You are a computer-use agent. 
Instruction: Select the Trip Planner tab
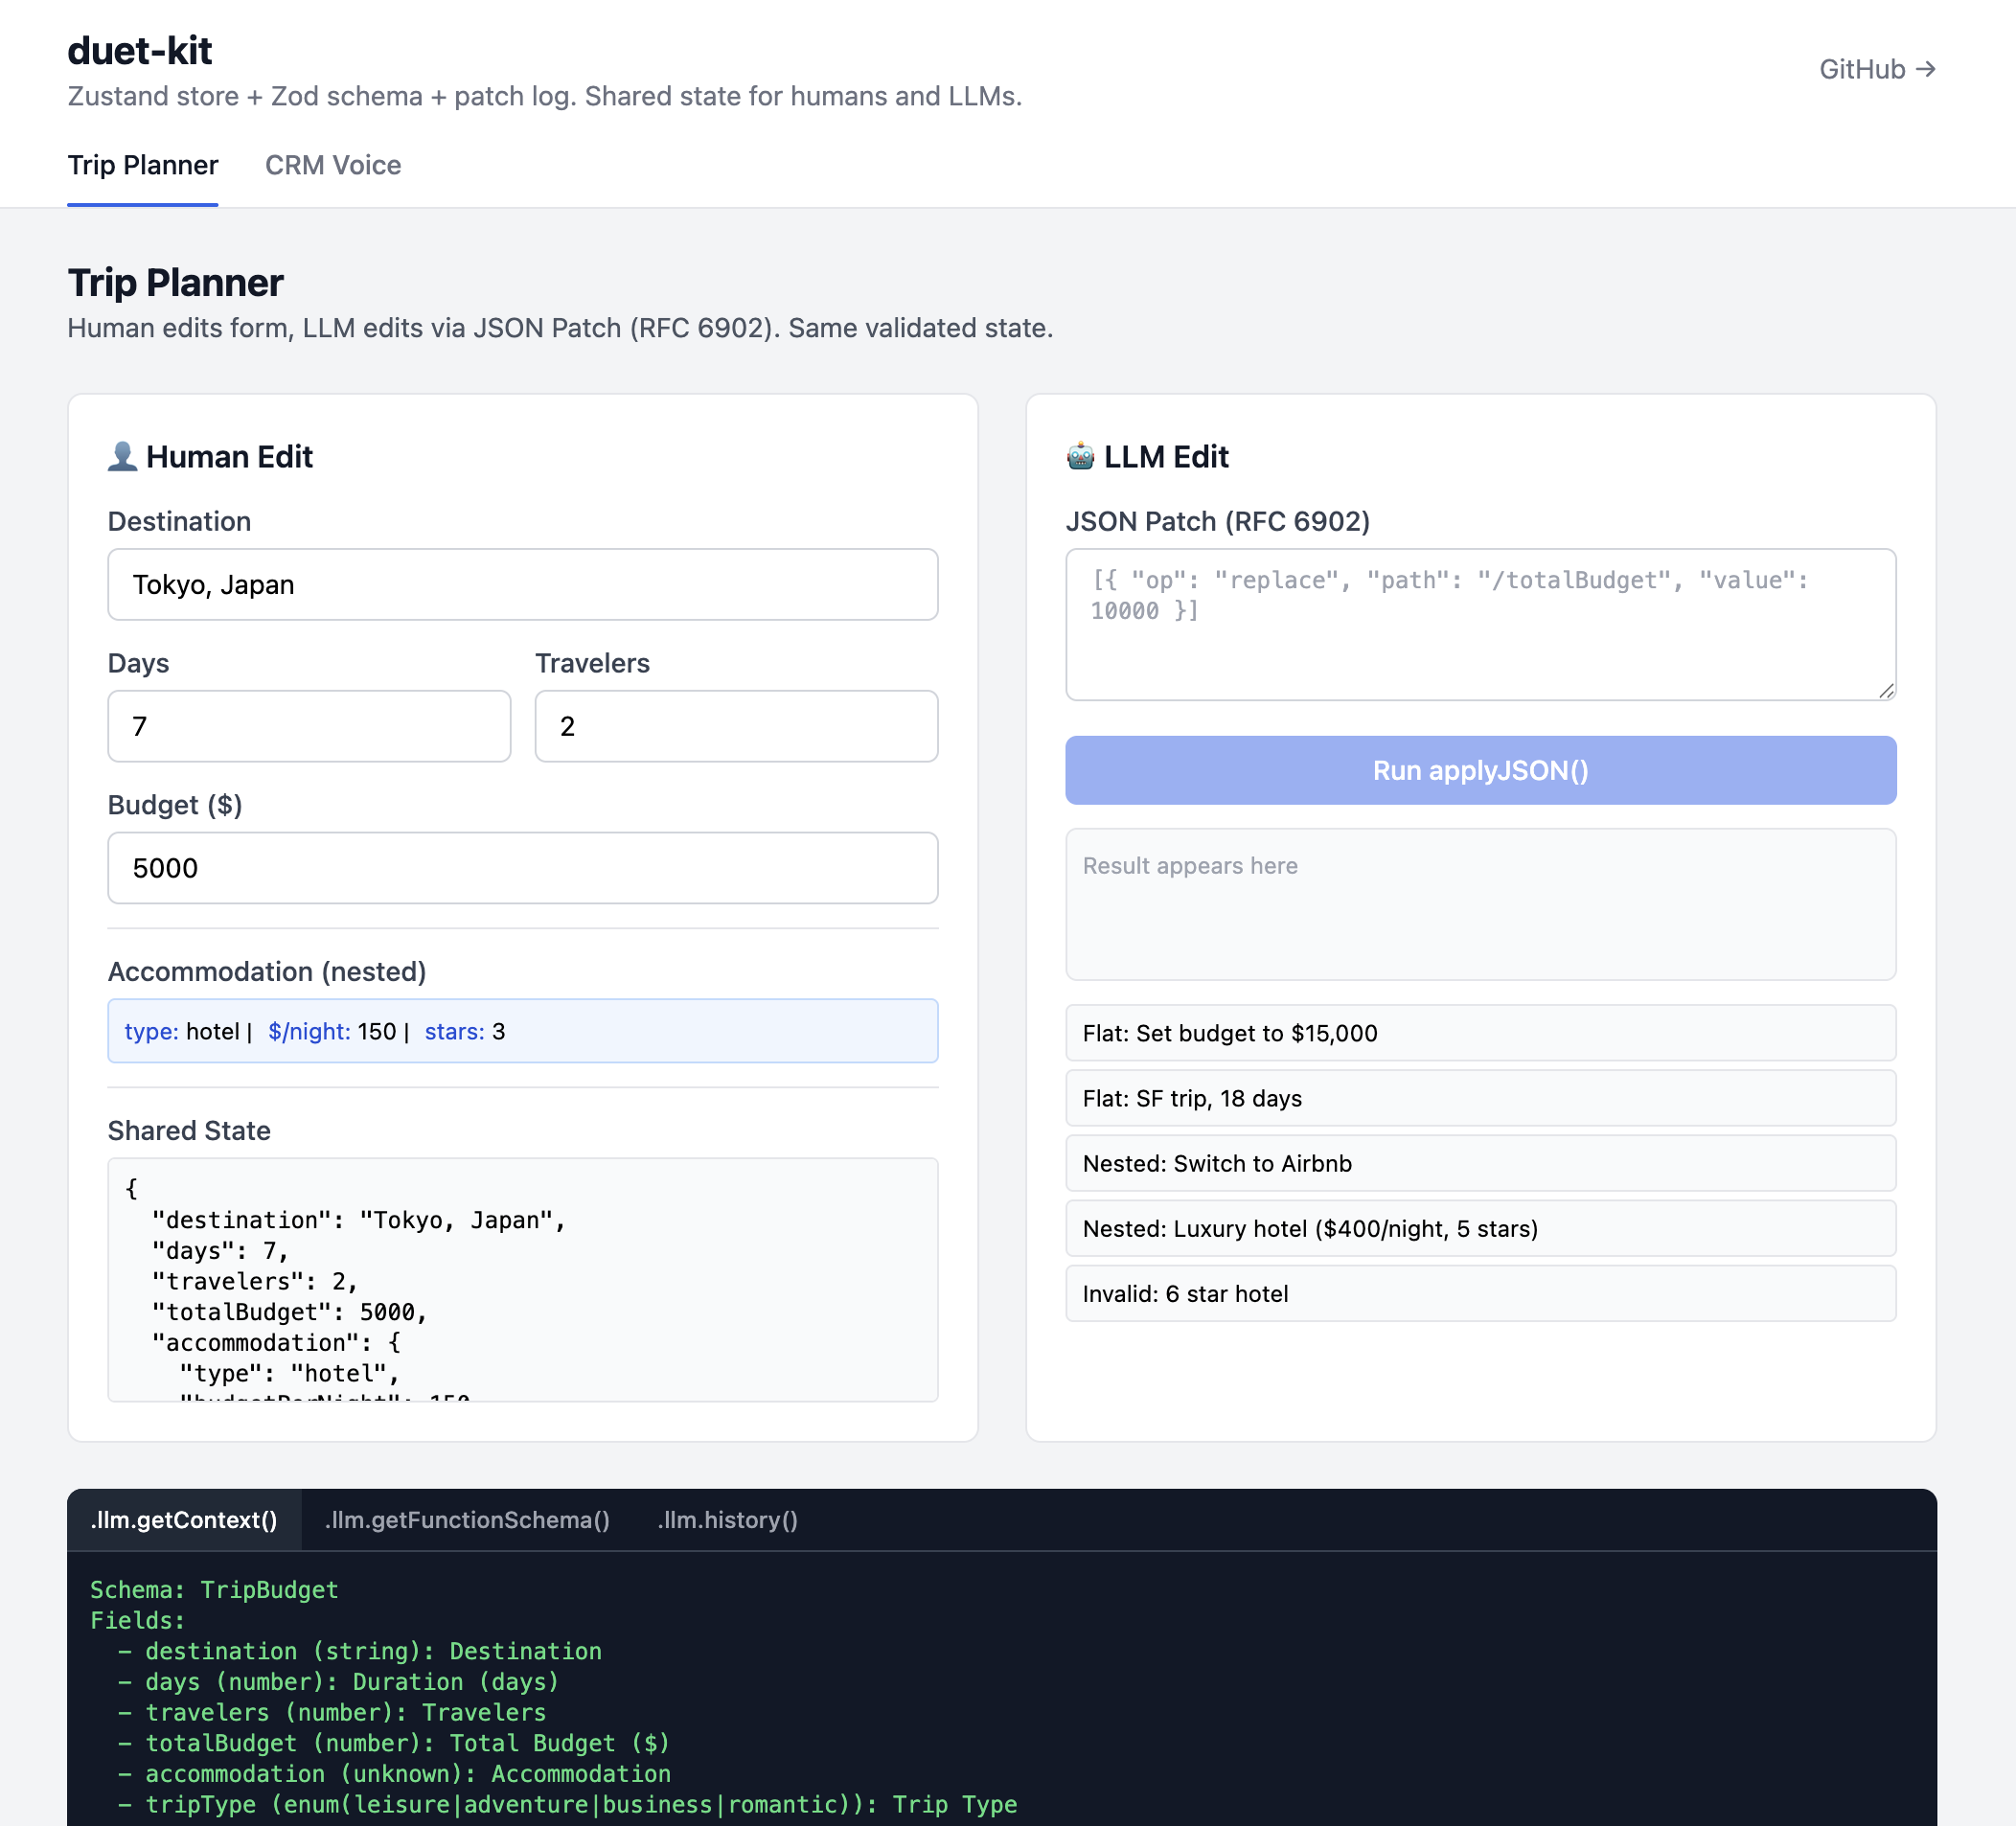point(142,165)
